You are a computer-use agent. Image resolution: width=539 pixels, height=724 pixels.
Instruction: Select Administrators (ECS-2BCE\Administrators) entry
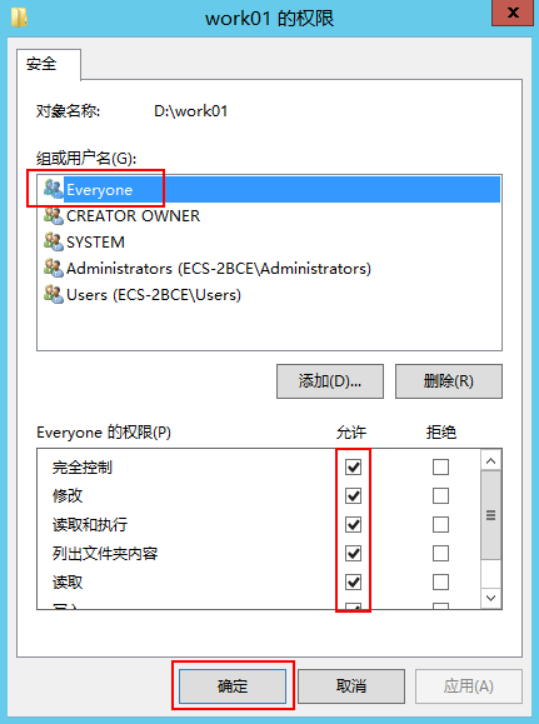[218, 268]
